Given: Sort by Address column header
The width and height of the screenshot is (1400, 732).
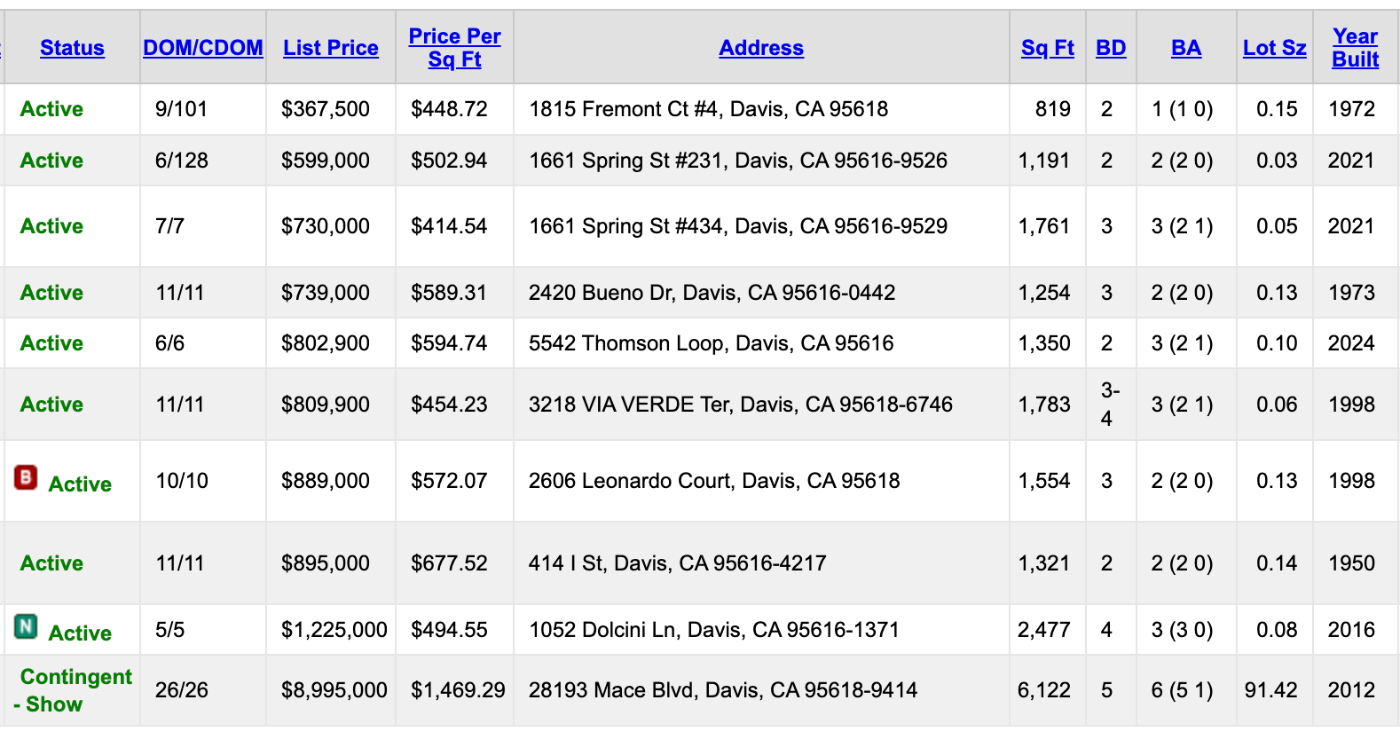Looking at the screenshot, I should (x=761, y=48).
